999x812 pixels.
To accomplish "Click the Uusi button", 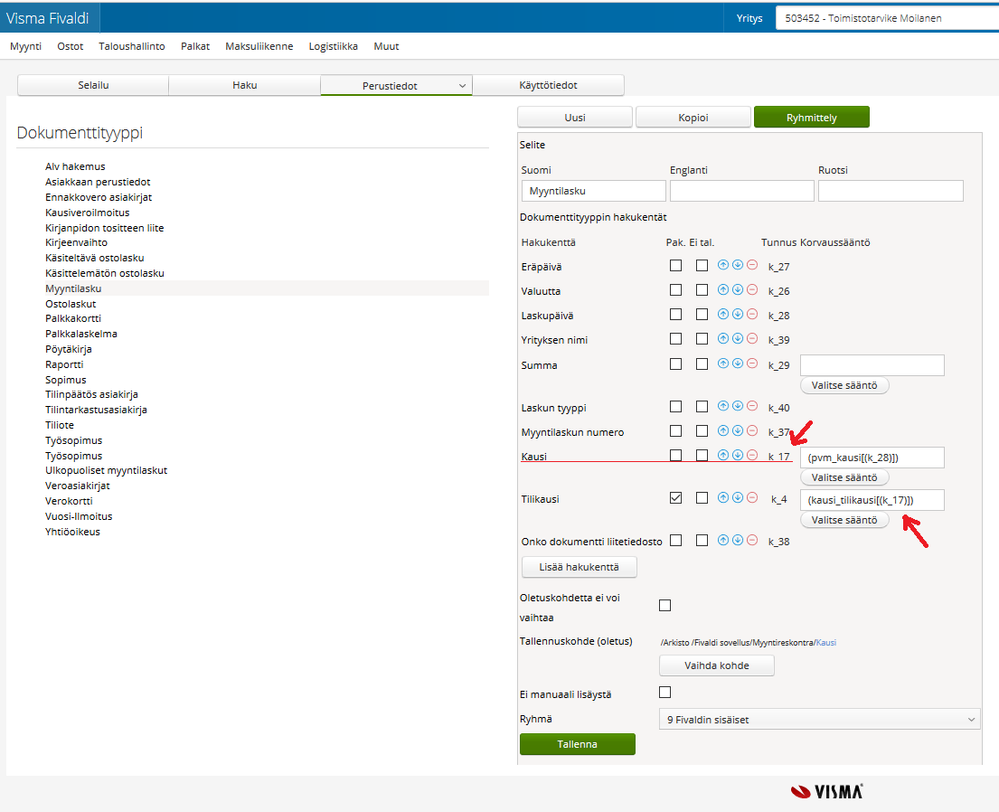I will [x=575, y=117].
